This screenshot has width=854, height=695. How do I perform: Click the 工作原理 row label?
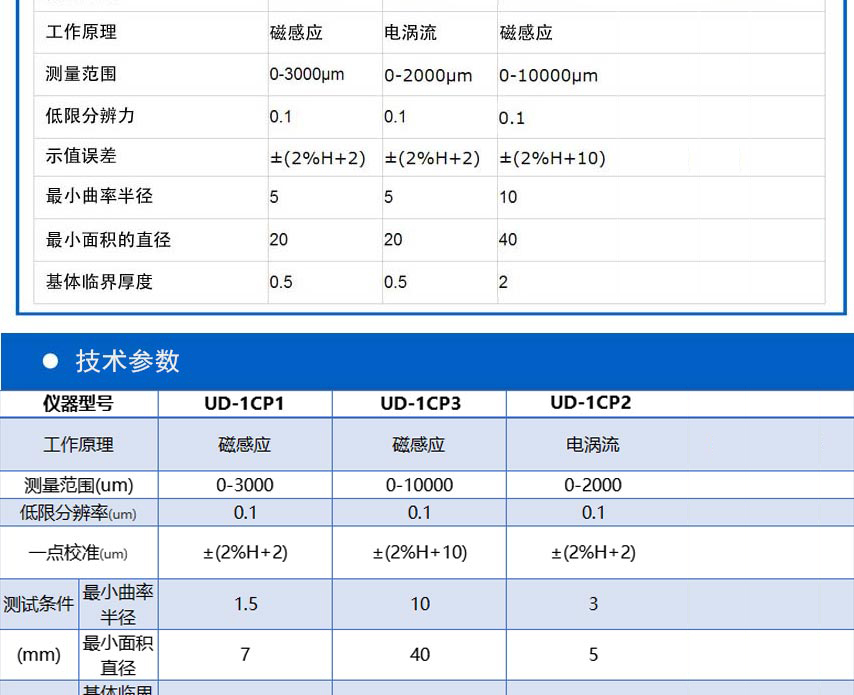79,443
